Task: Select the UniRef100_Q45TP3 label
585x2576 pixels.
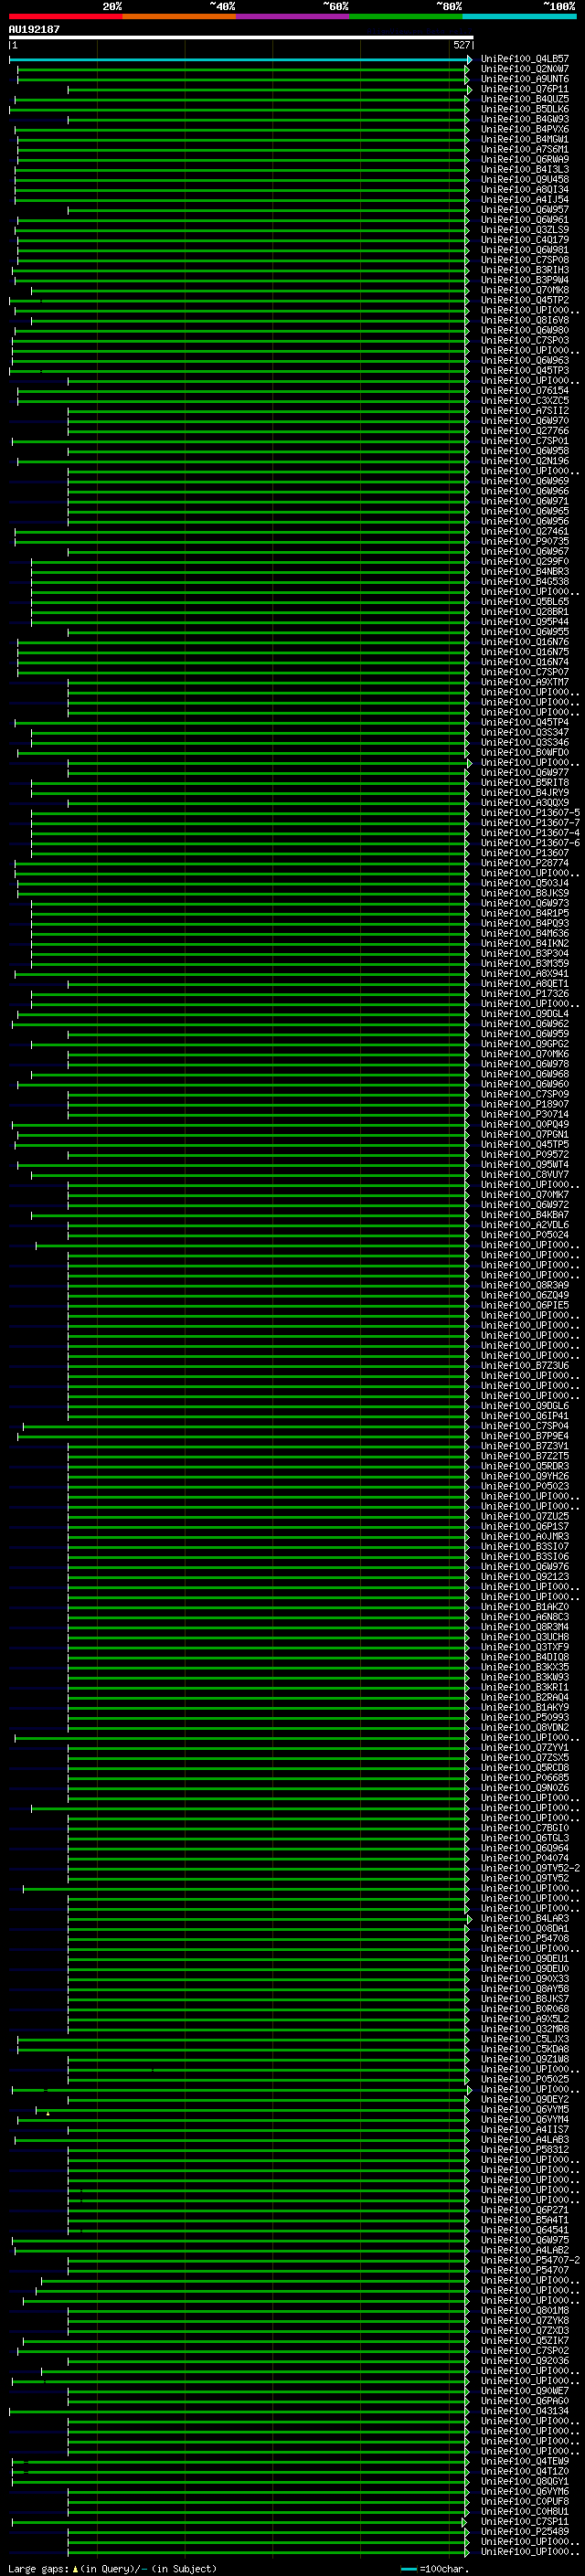Action: tap(525, 370)
